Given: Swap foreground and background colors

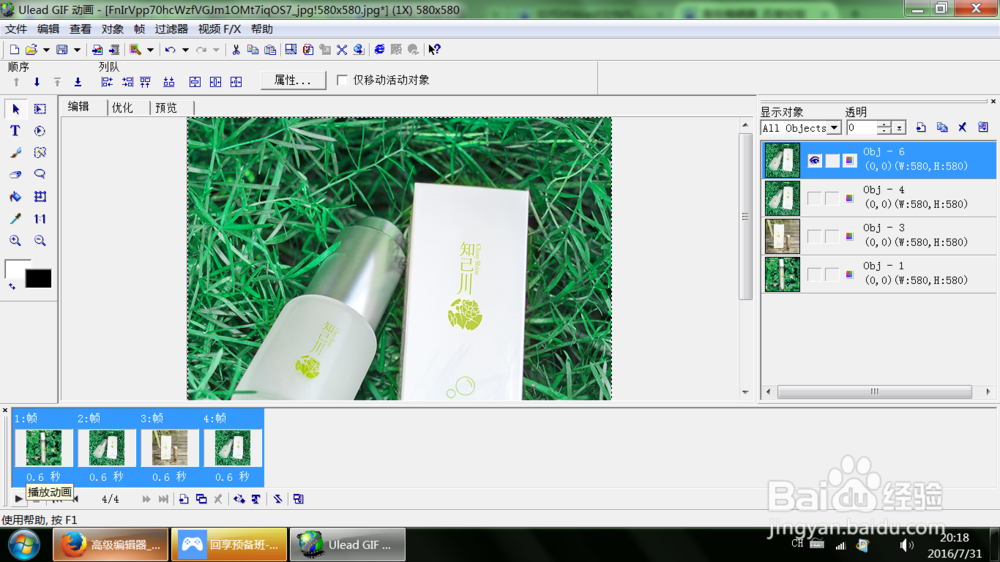Looking at the screenshot, I should [11, 286].
